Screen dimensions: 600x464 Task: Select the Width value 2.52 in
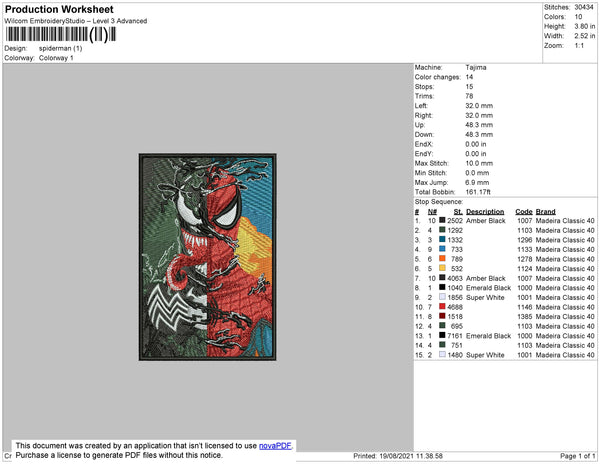pyautogui.click(x=584, y=36)
